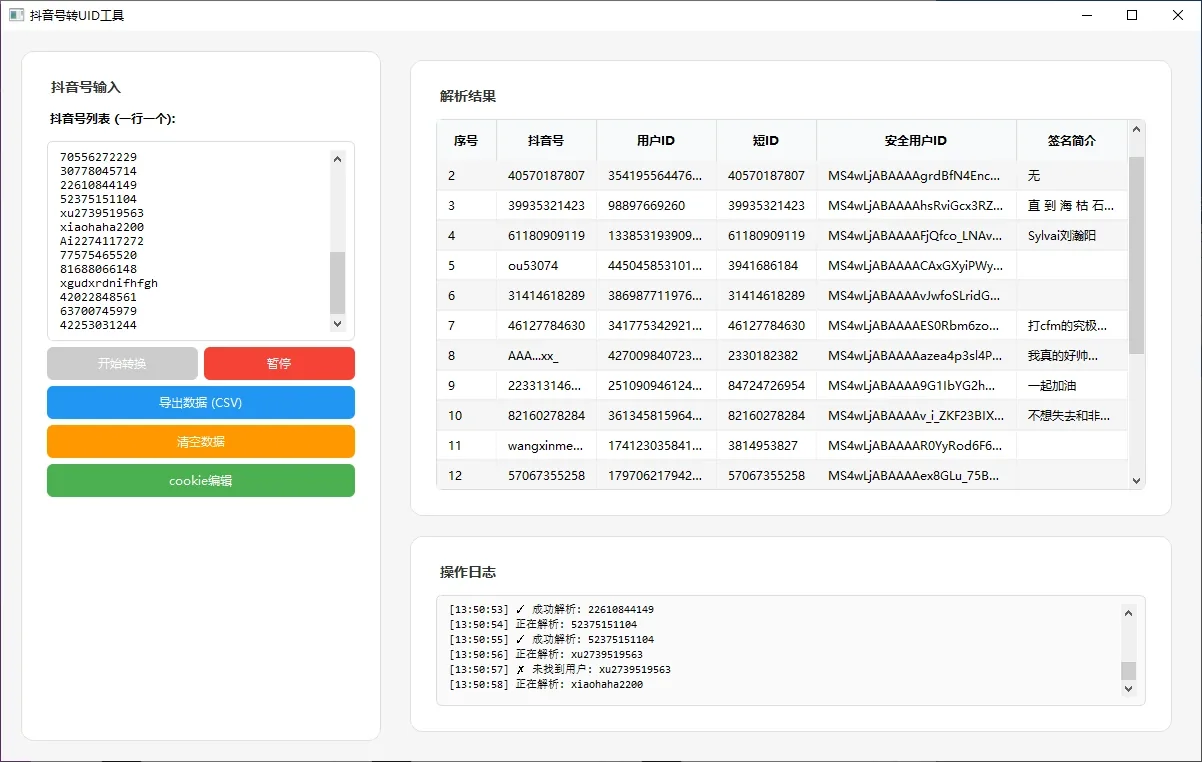Screen dimensions: 1202x762
Task: Click the grayed-out 开始转换 button
Action: [x=122, y=363]
